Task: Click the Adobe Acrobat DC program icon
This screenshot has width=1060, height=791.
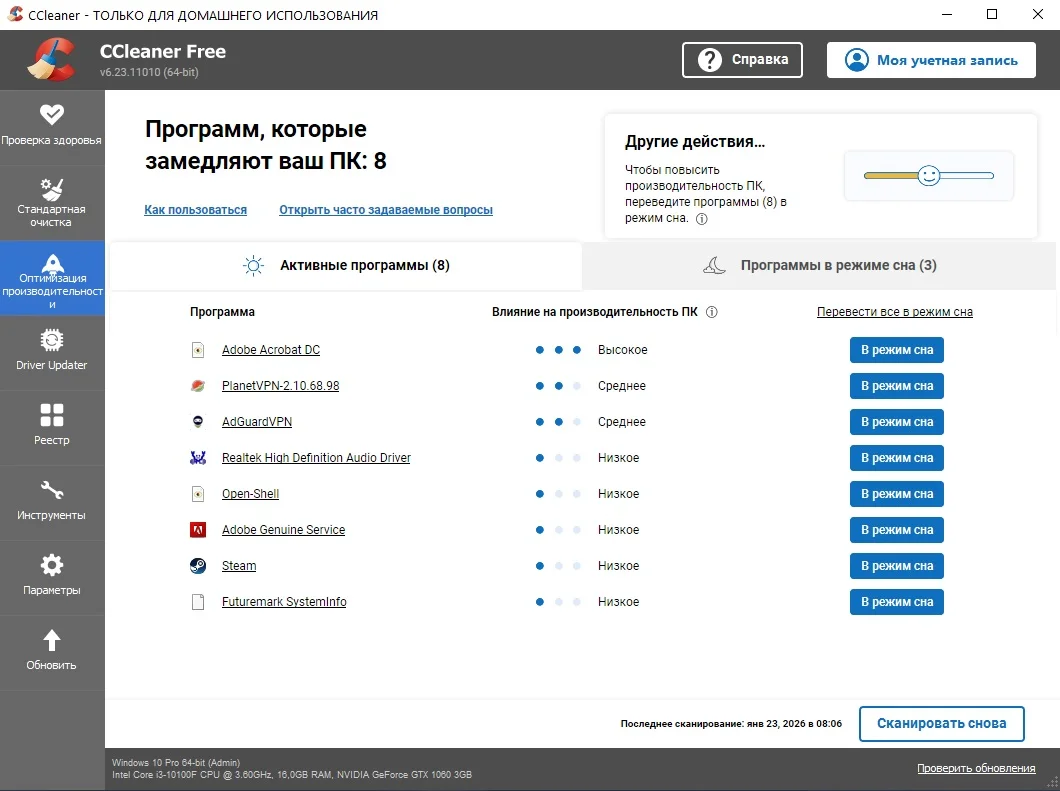Action: point(197,350)
